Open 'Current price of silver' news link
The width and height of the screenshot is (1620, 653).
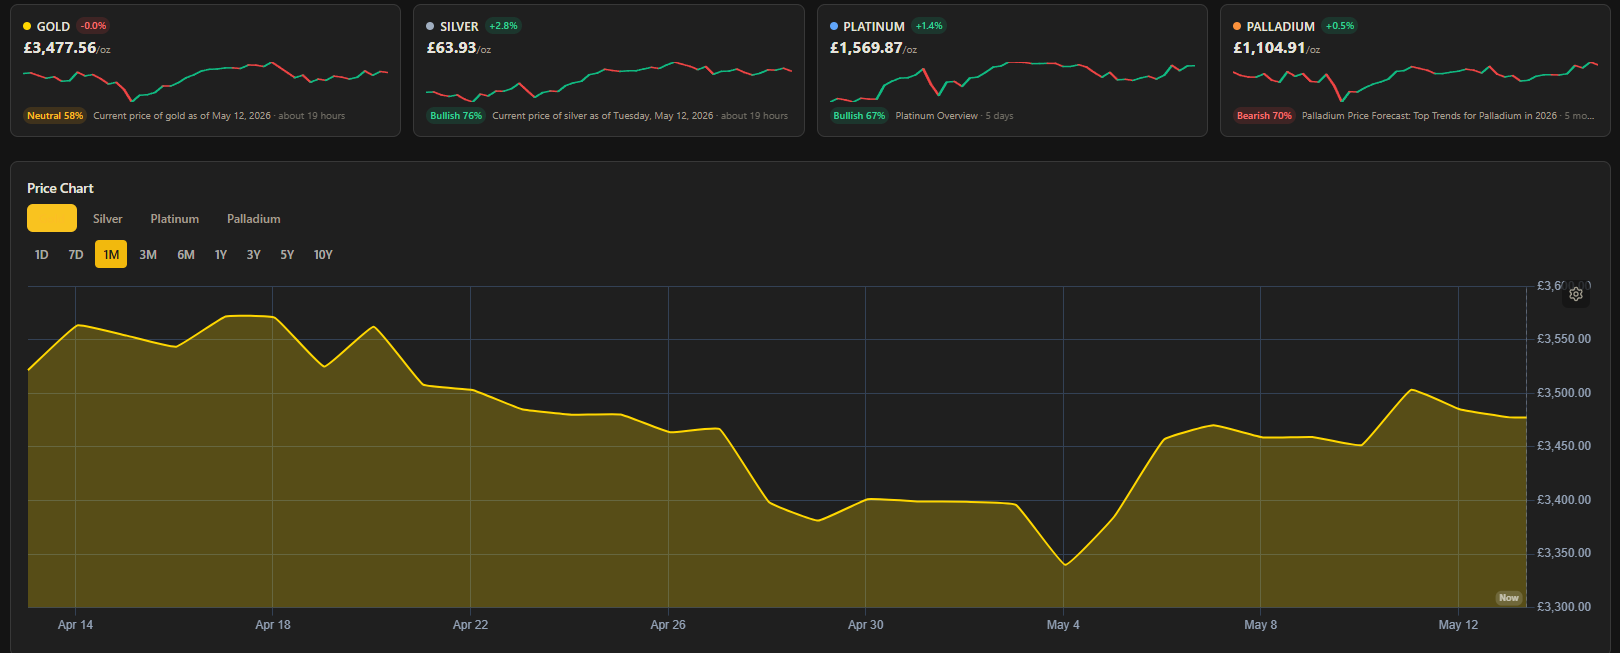603,116
